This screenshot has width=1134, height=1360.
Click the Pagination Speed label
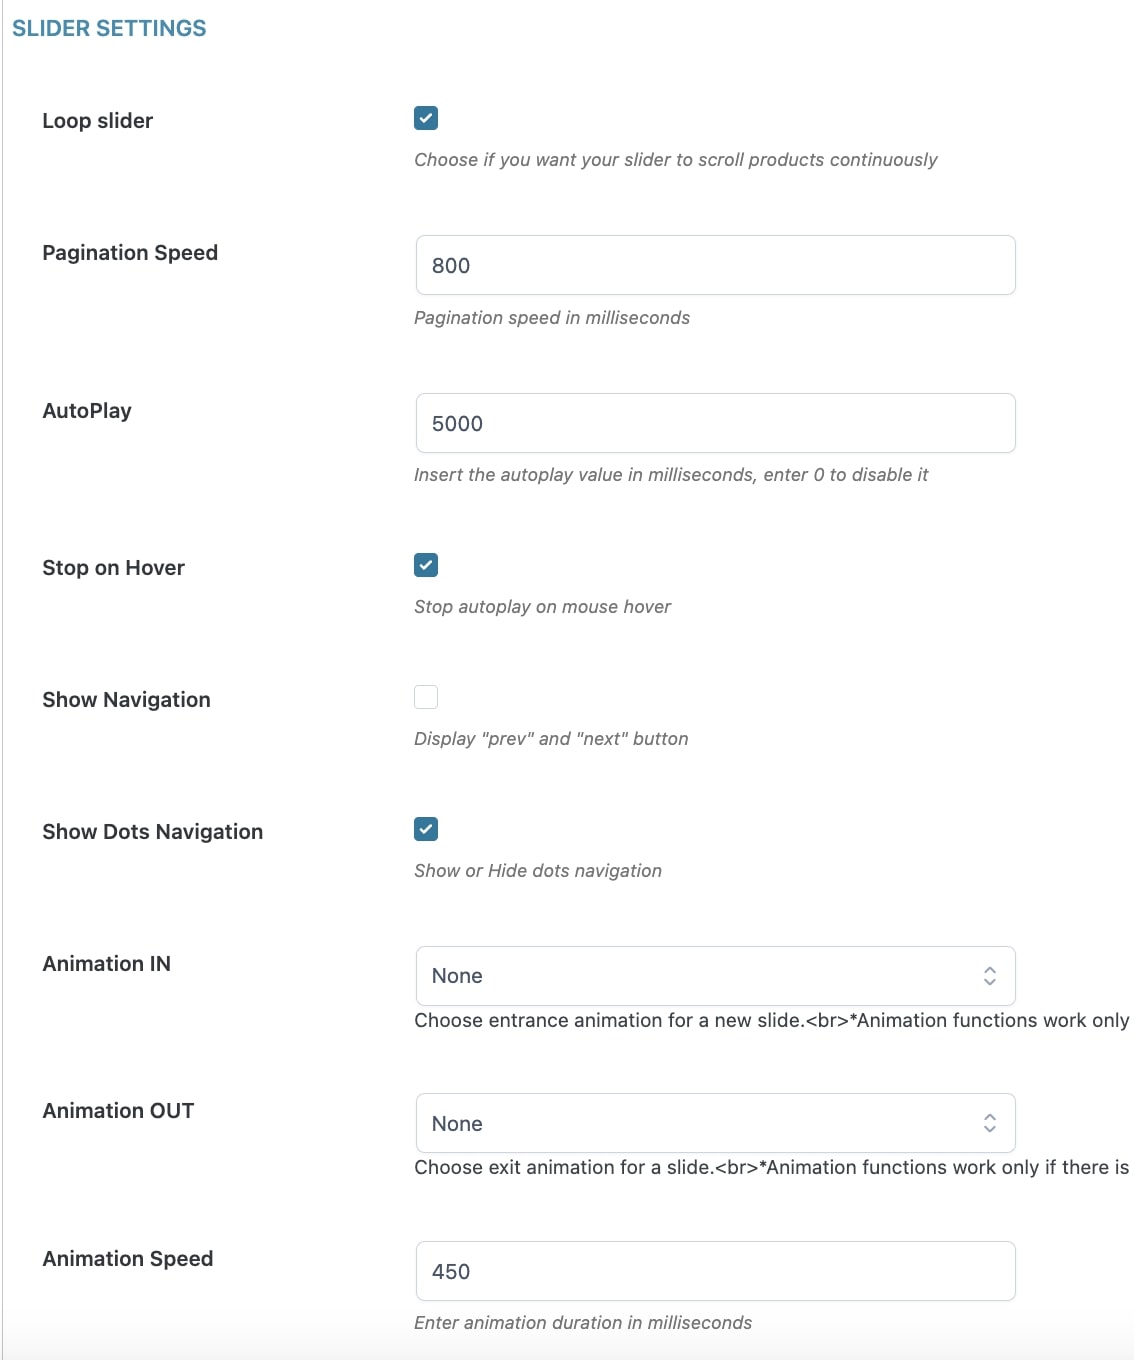tap(130, 253)
